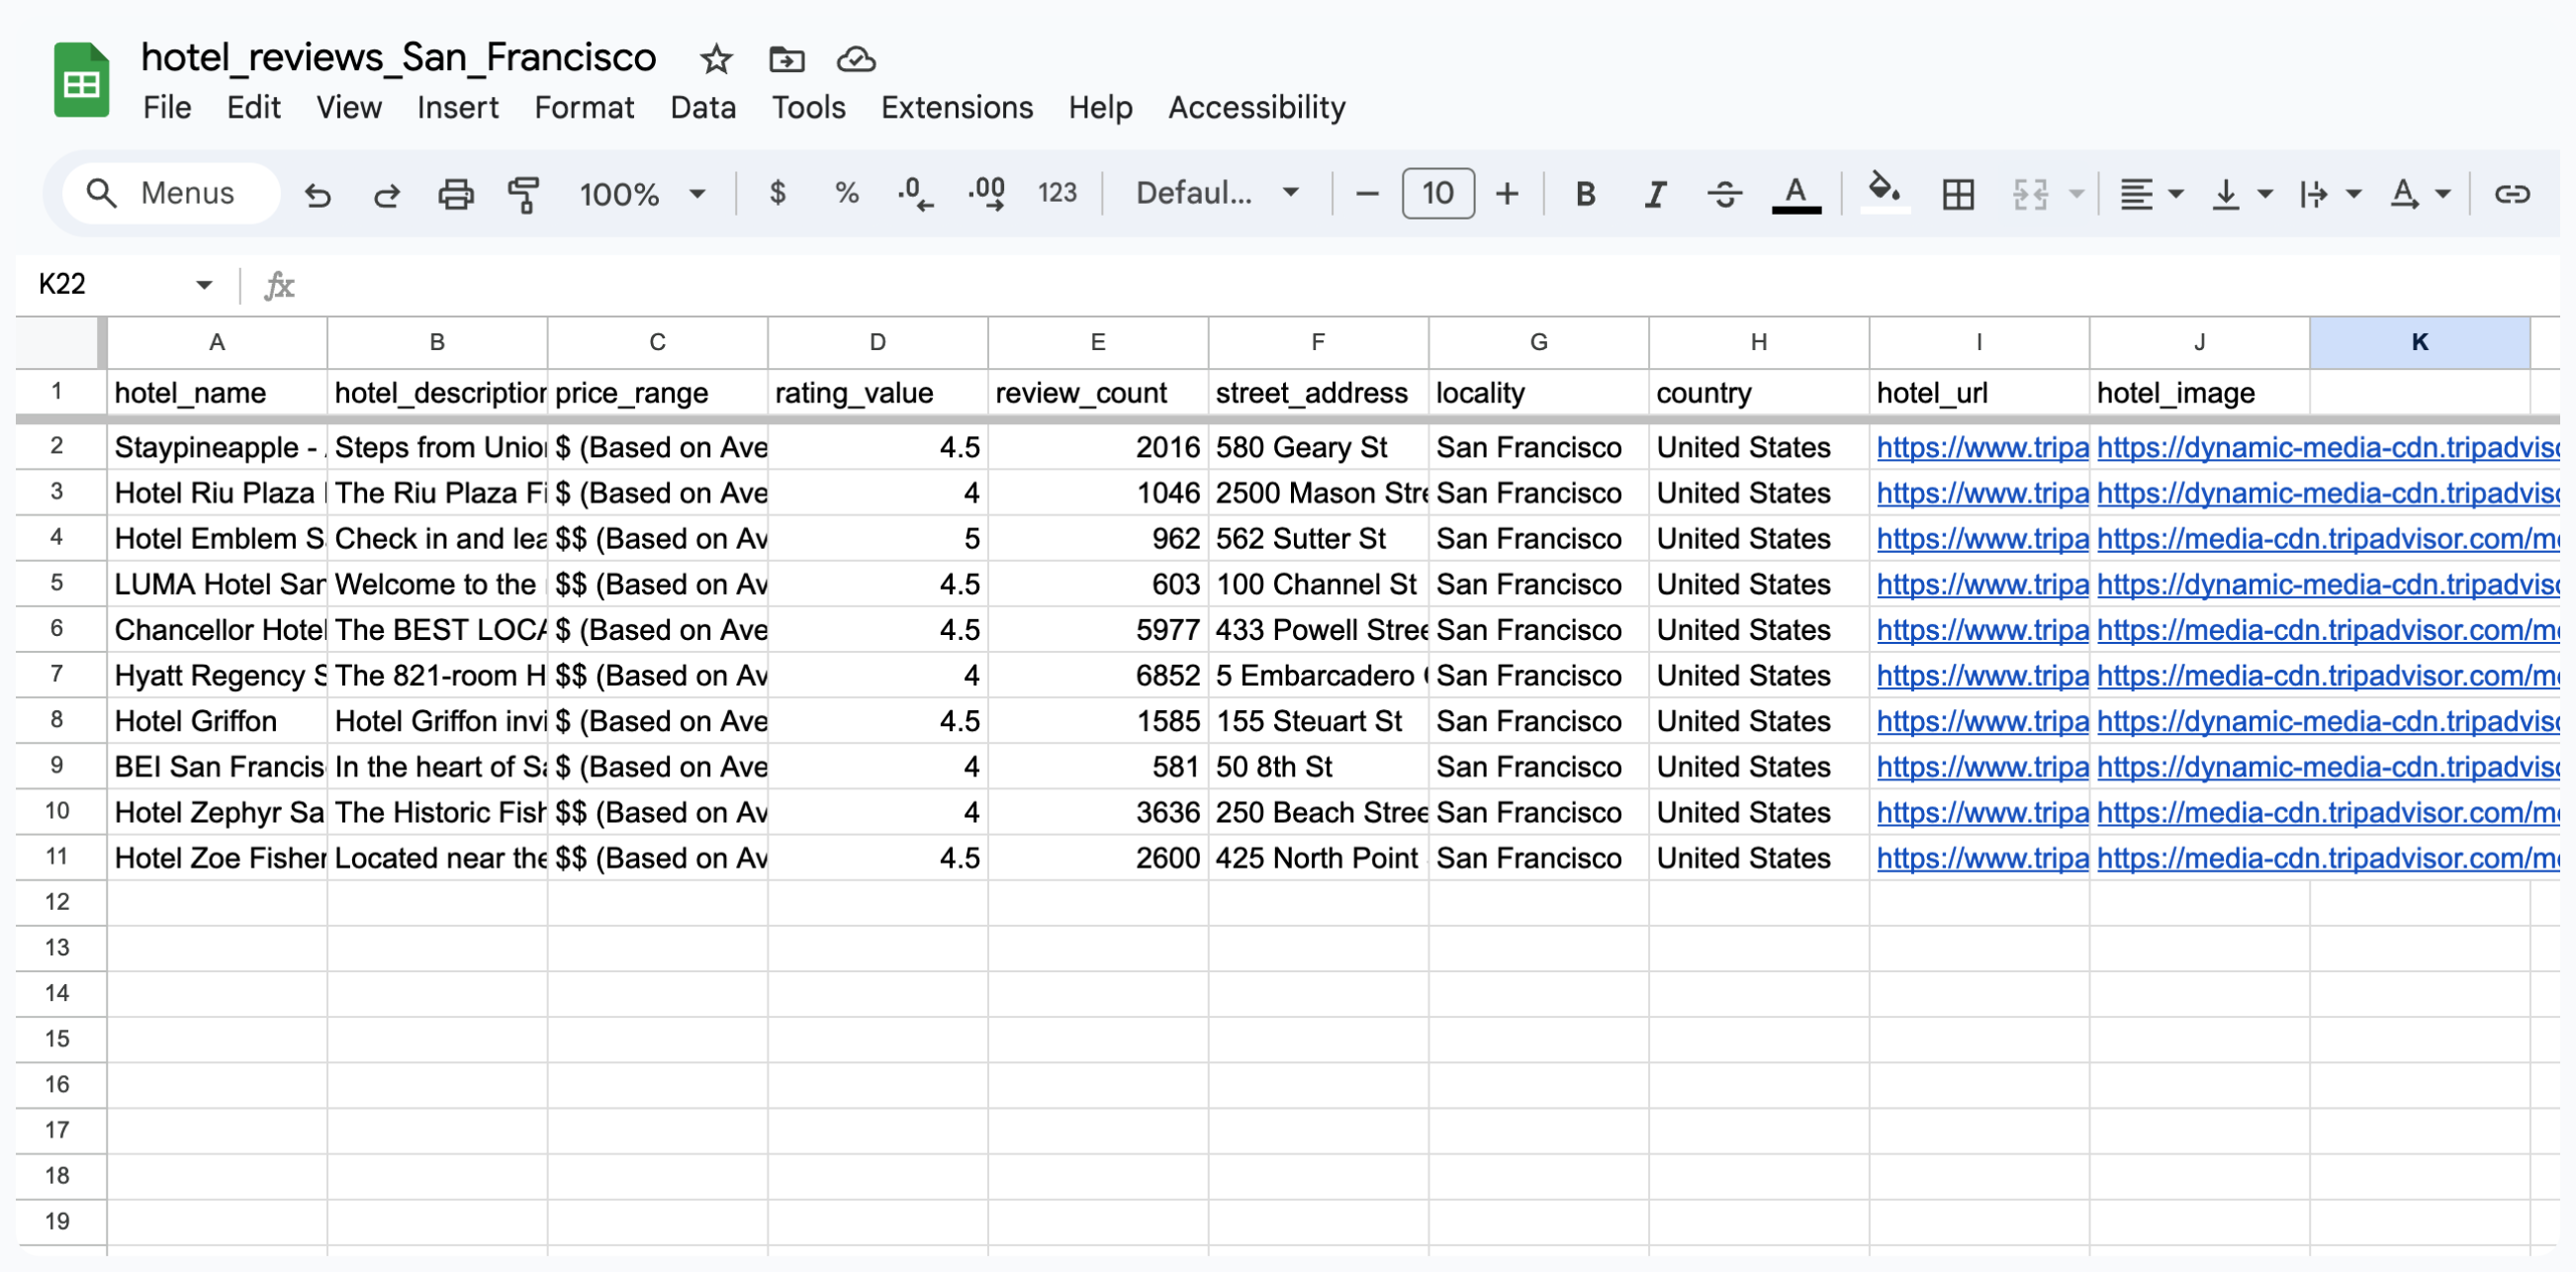Open the Accessibility menu
2576x1272 pixels.
1257,107
